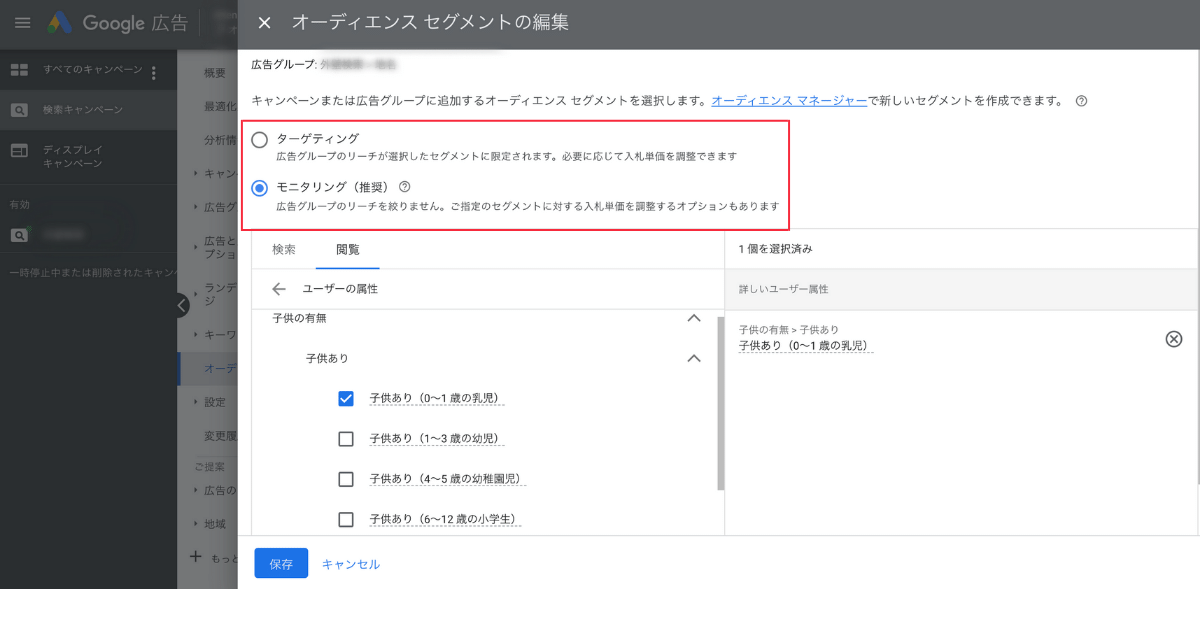Expand キーワード item in background sidebar
The width and height of the screenshot is (1200, 630).
196,334
